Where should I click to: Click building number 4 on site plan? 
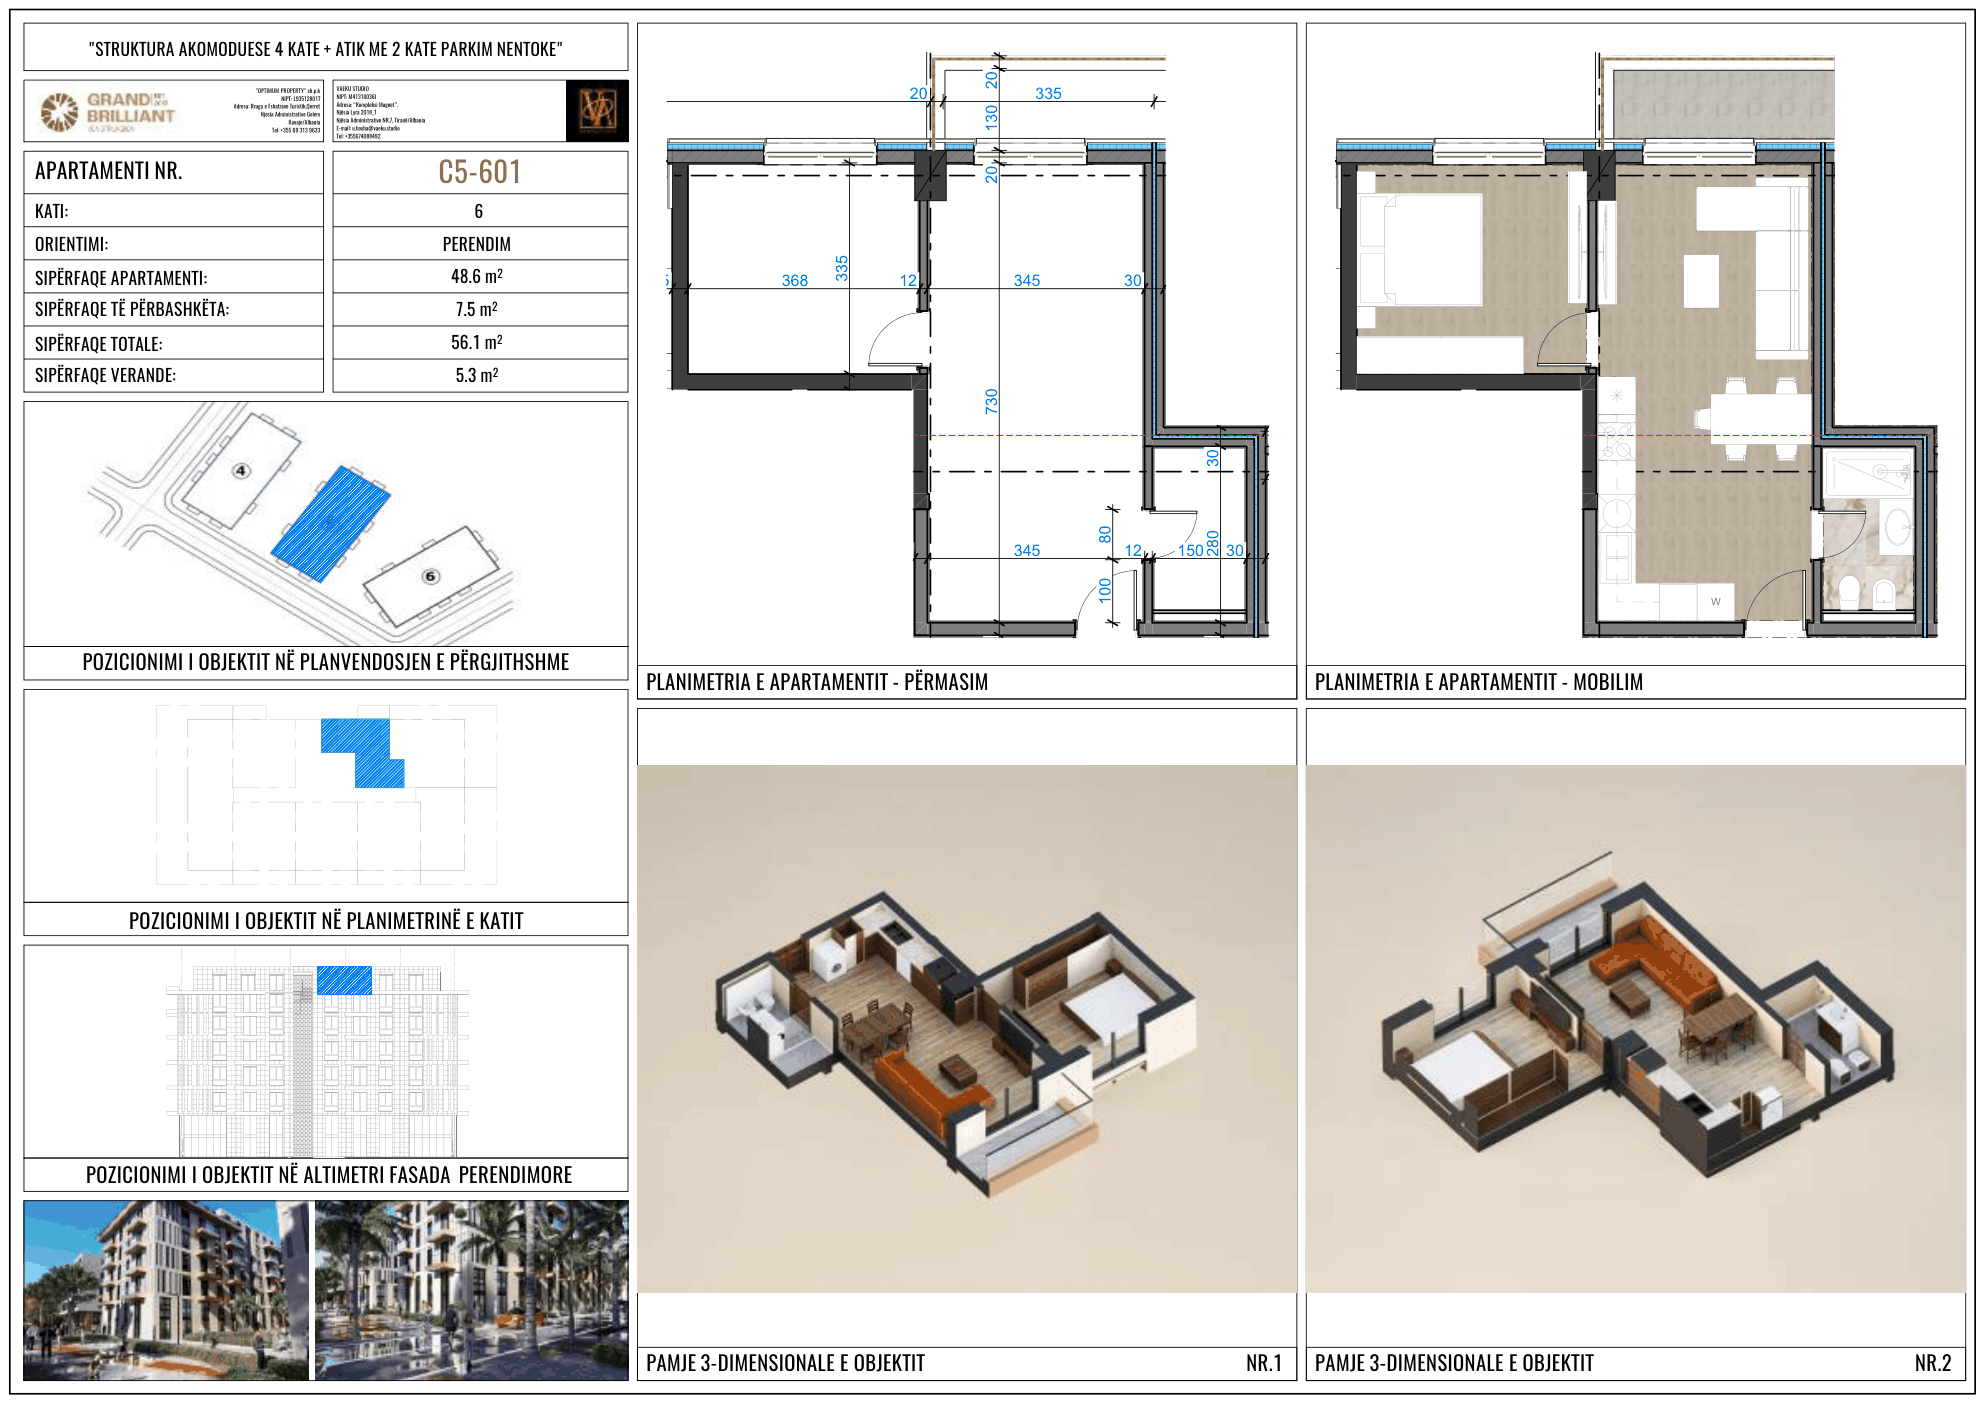coord(241,471)
